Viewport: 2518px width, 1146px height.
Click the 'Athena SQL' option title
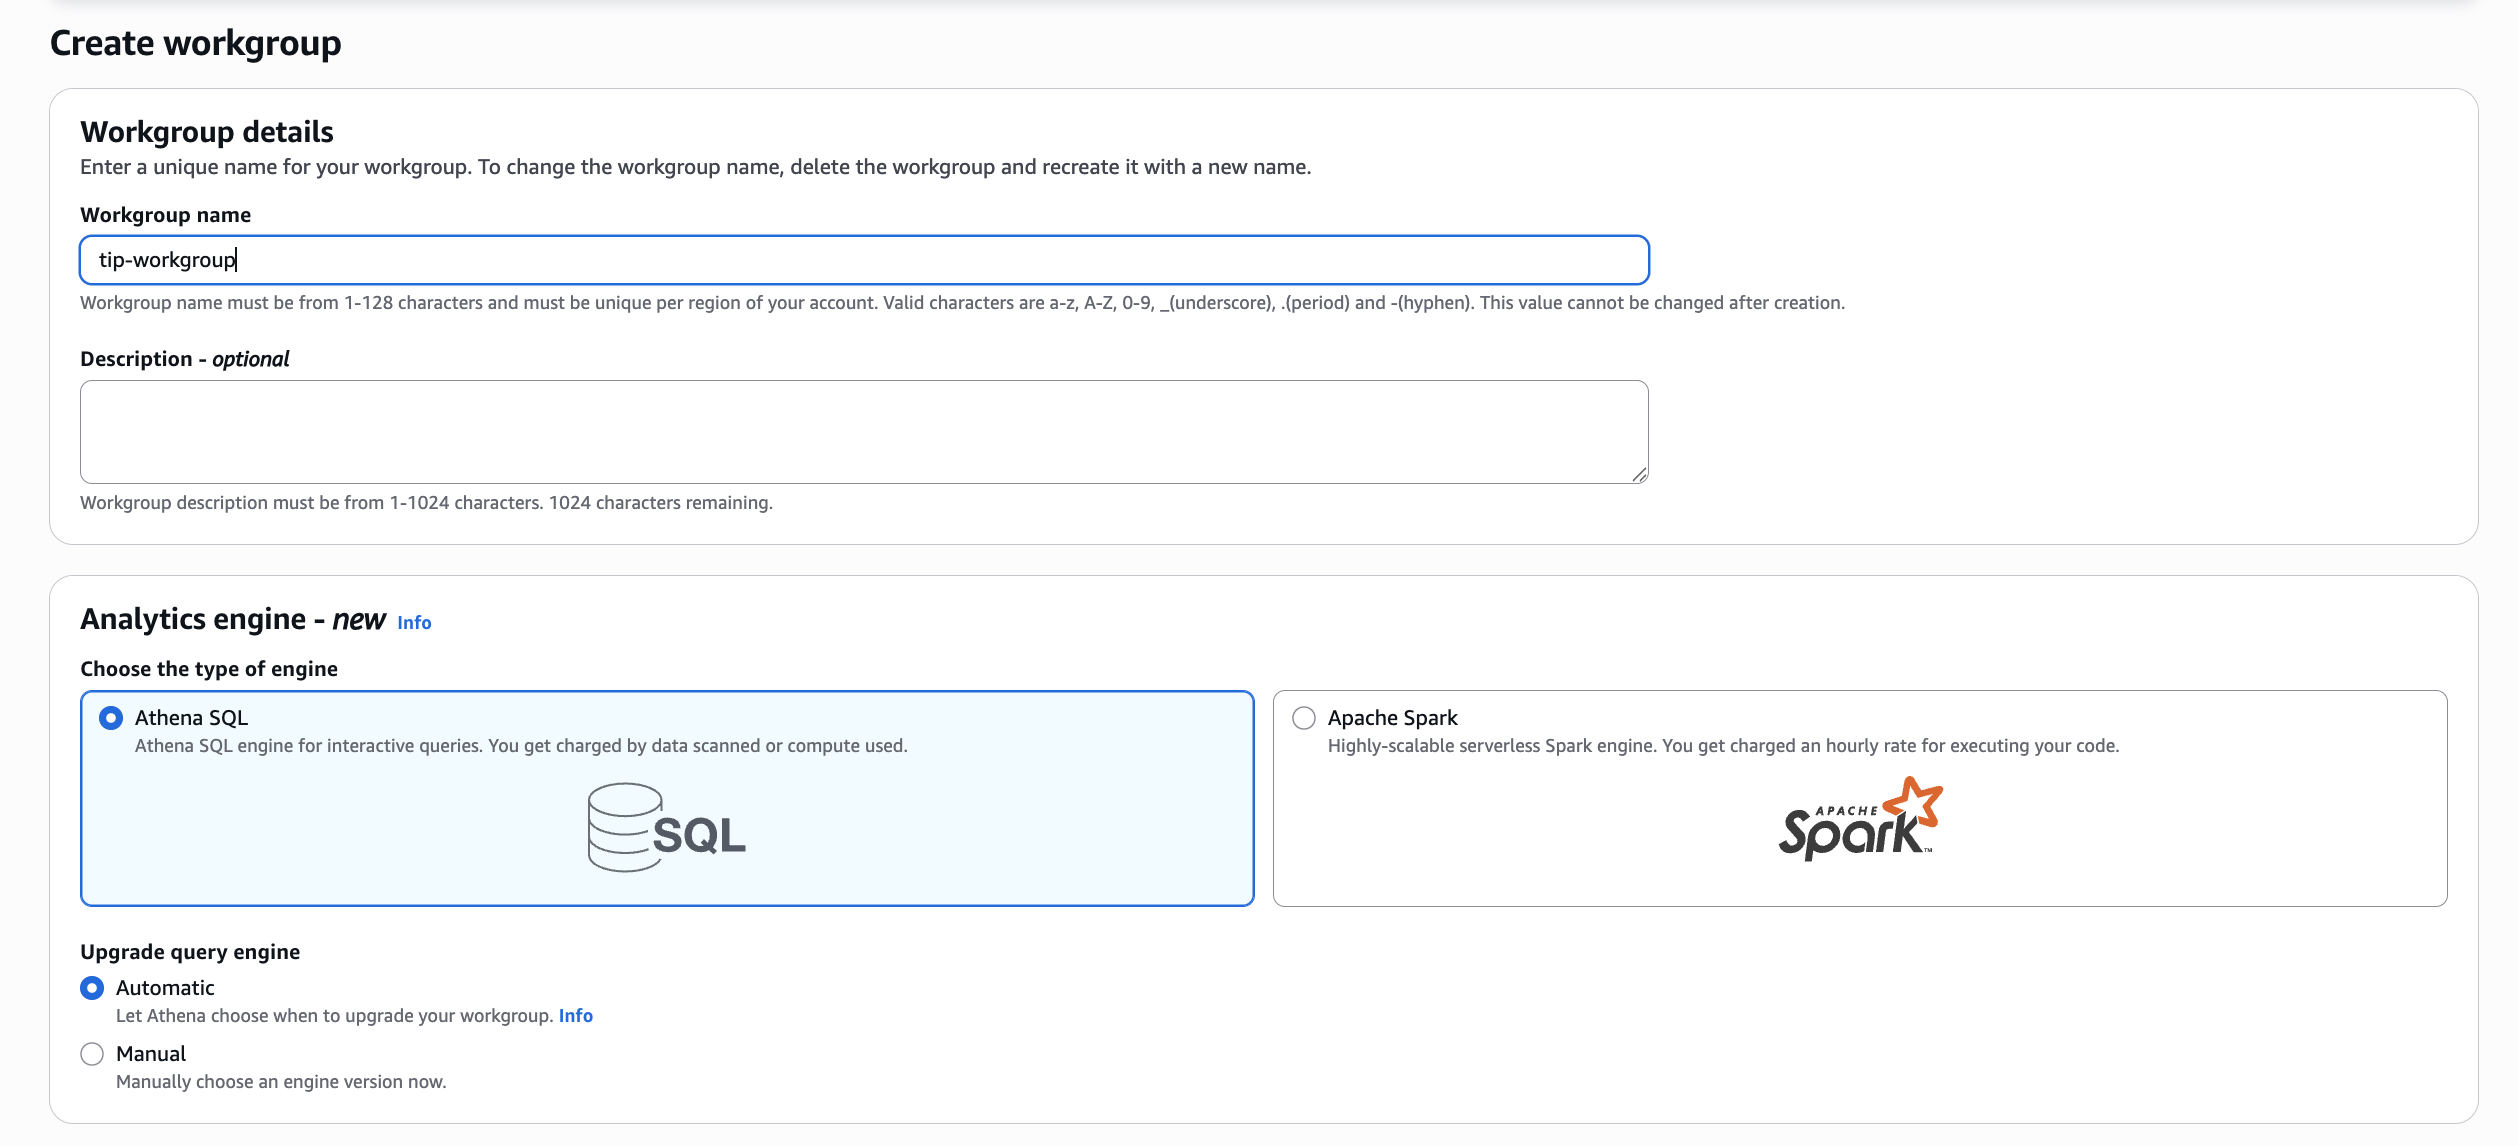192,718
